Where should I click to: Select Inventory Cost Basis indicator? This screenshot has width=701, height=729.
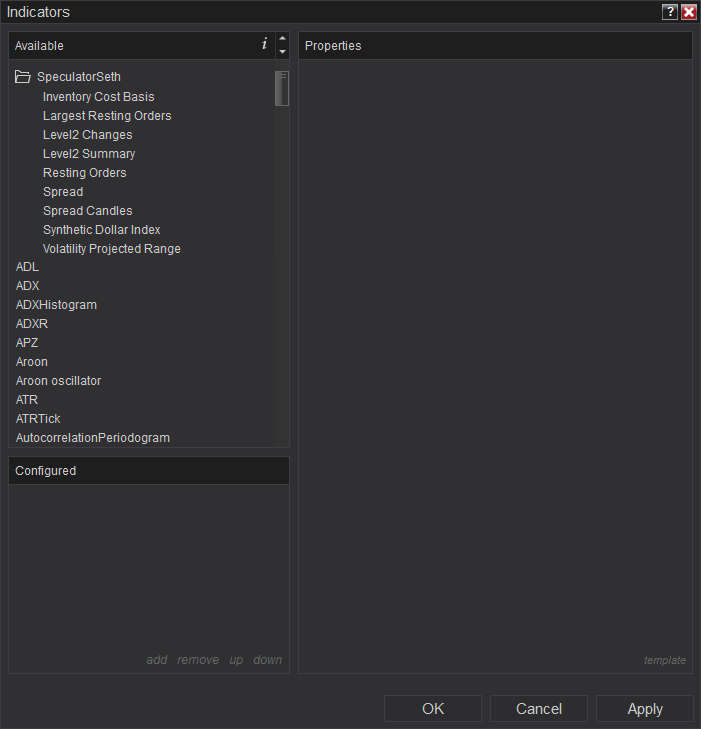(x=99, y=97)
